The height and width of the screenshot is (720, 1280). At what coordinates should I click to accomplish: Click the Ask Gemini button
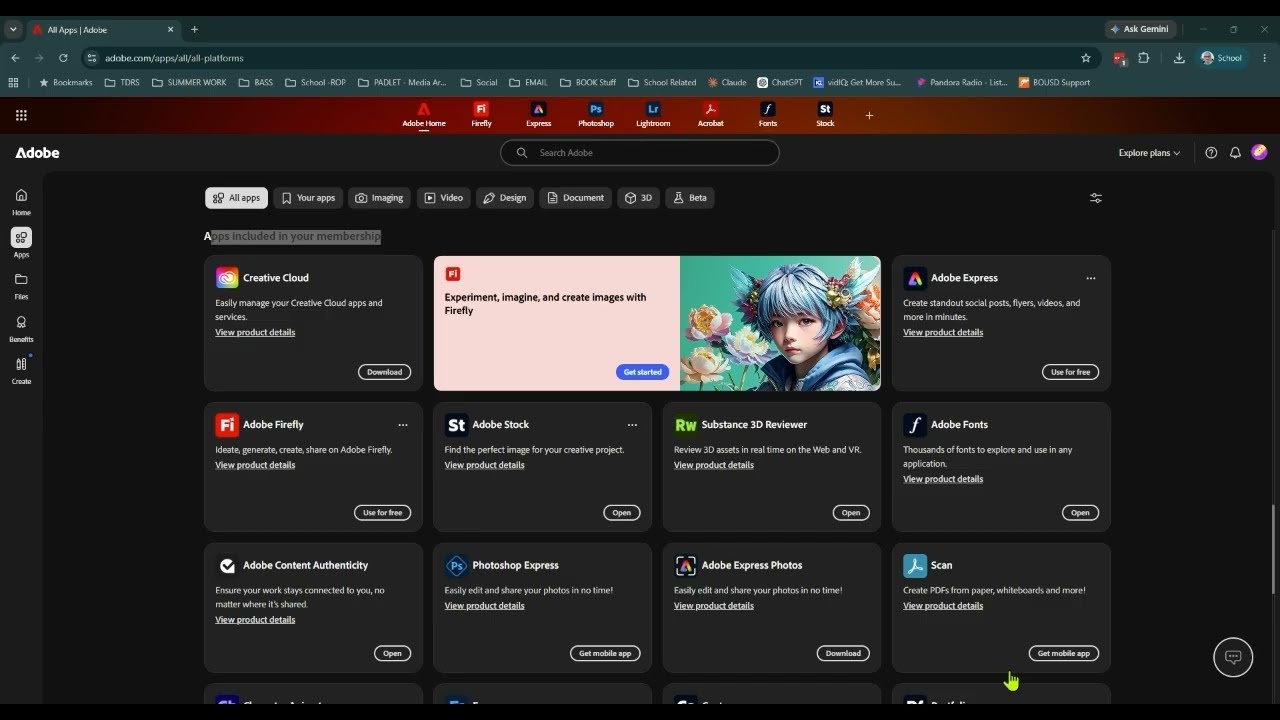(1140, 29)
